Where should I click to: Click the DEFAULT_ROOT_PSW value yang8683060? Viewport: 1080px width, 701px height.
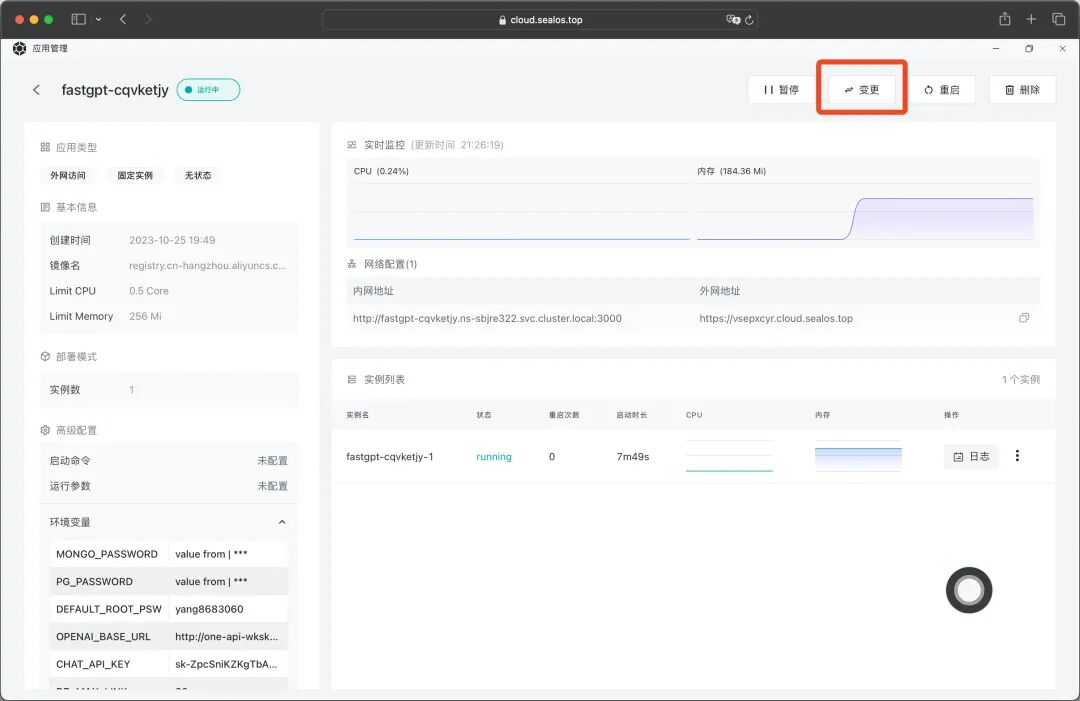coord(209,609)
